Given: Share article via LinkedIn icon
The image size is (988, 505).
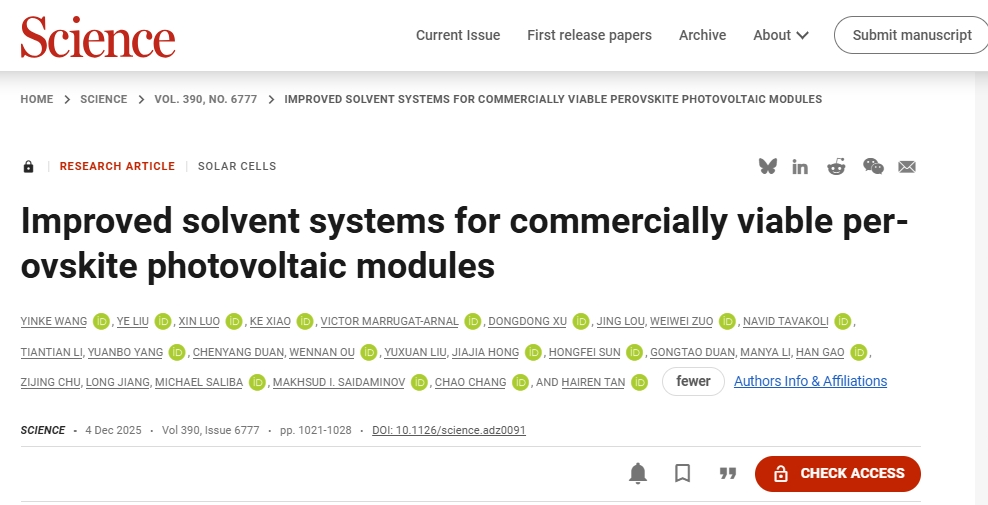Looking at the screenshot, I should pos(800,167).
